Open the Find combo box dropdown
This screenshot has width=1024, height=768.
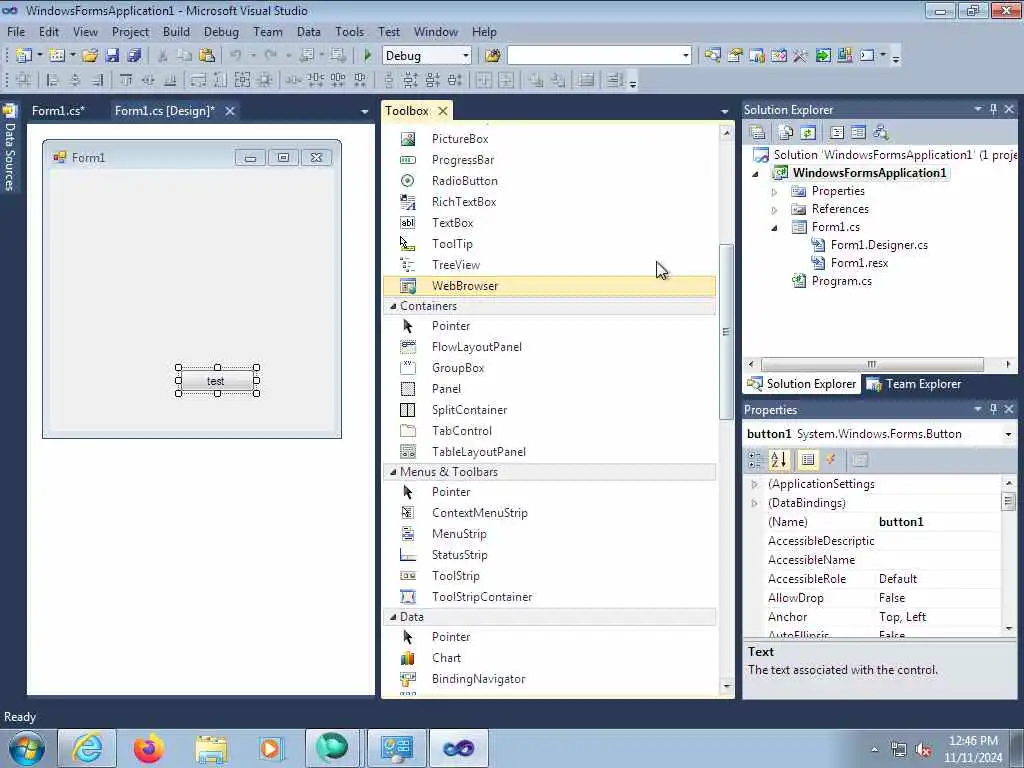pos(685,56)
